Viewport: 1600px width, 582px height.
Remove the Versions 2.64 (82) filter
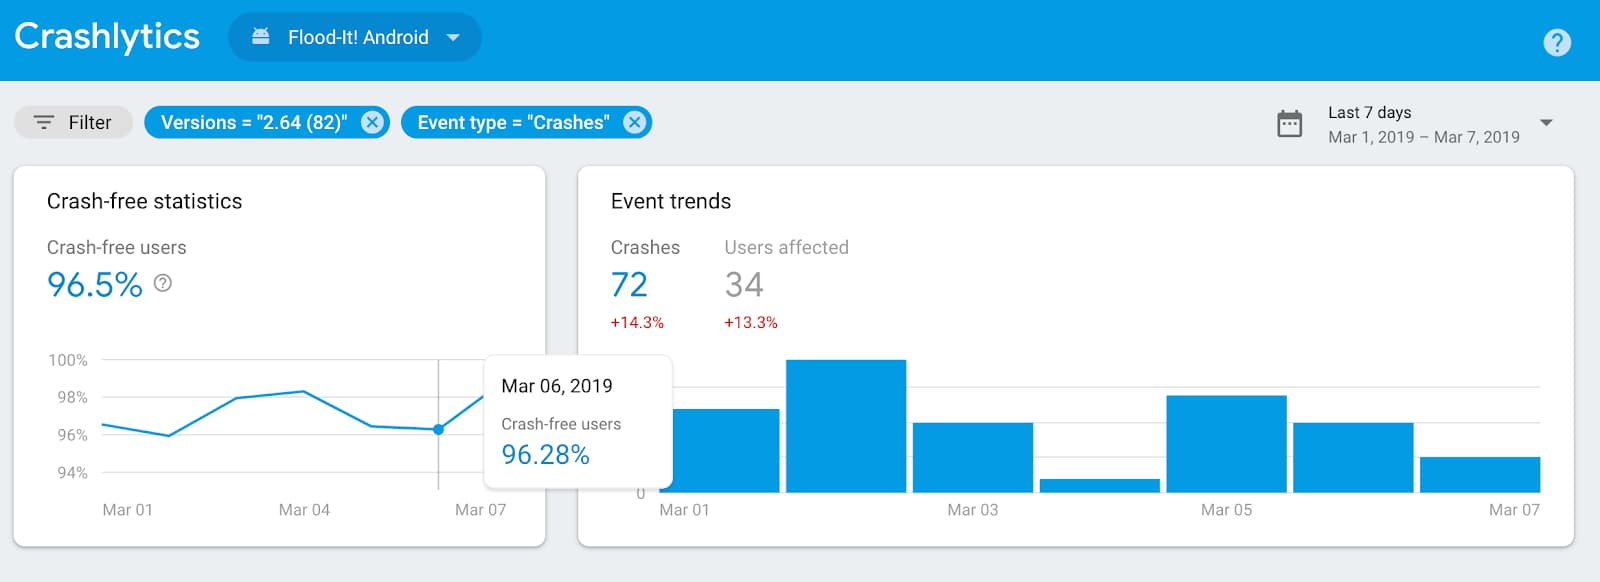tap(372, 122)
